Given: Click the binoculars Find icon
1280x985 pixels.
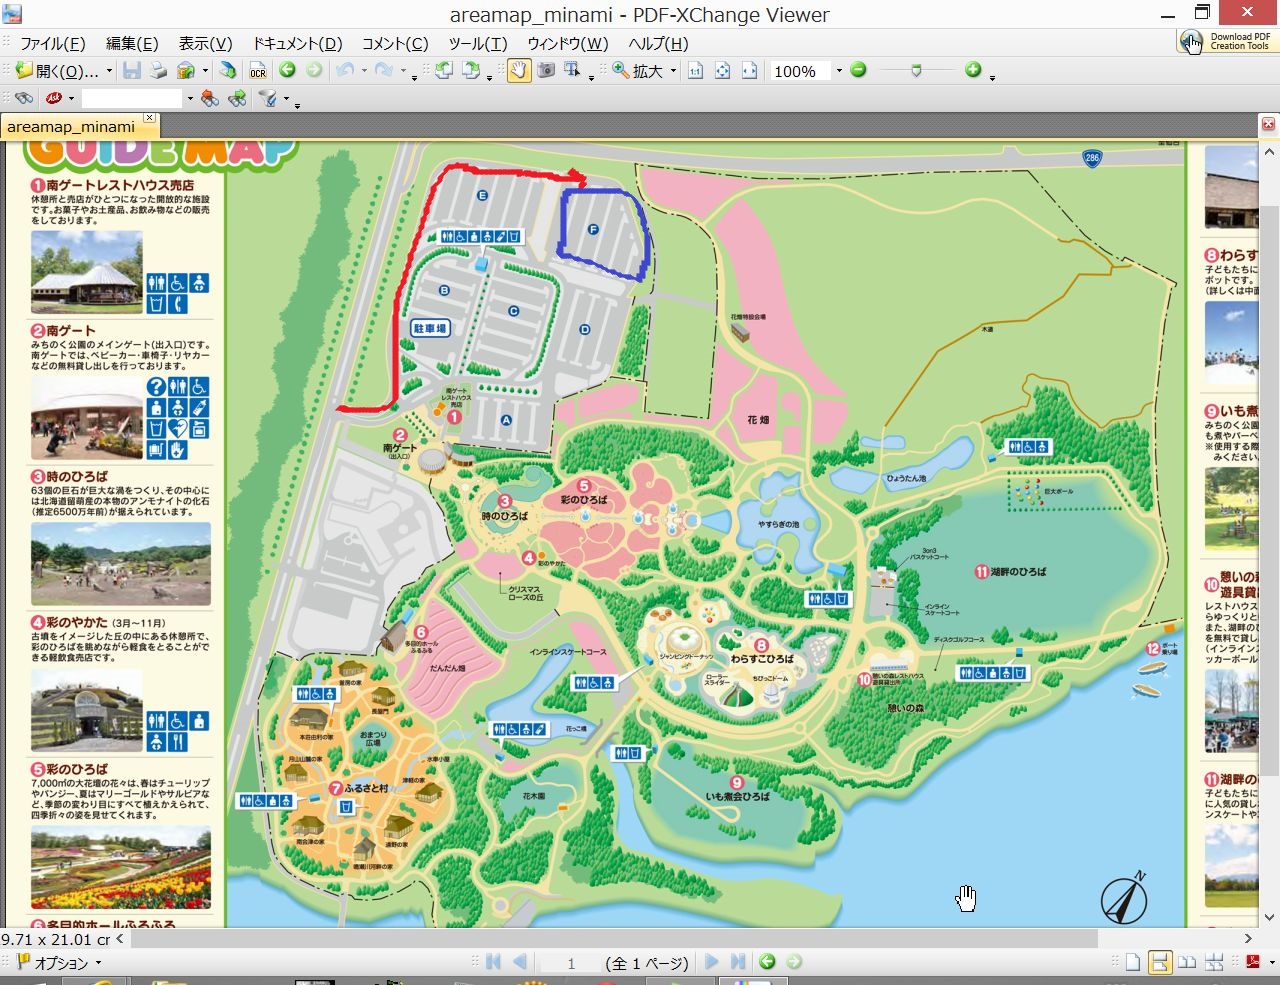Looking at the screenshot, I should [x=24, y=98].
